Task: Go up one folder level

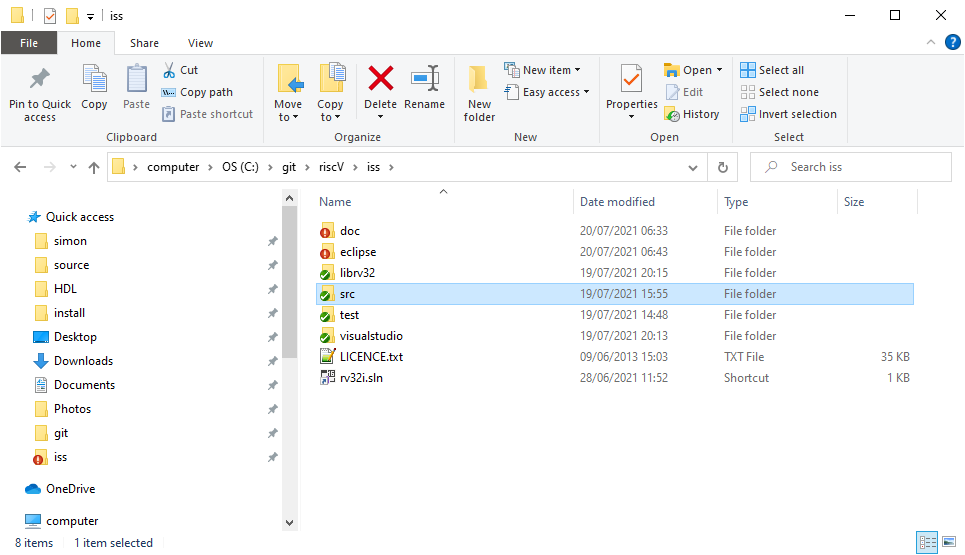Action: [x=93, y=167]
